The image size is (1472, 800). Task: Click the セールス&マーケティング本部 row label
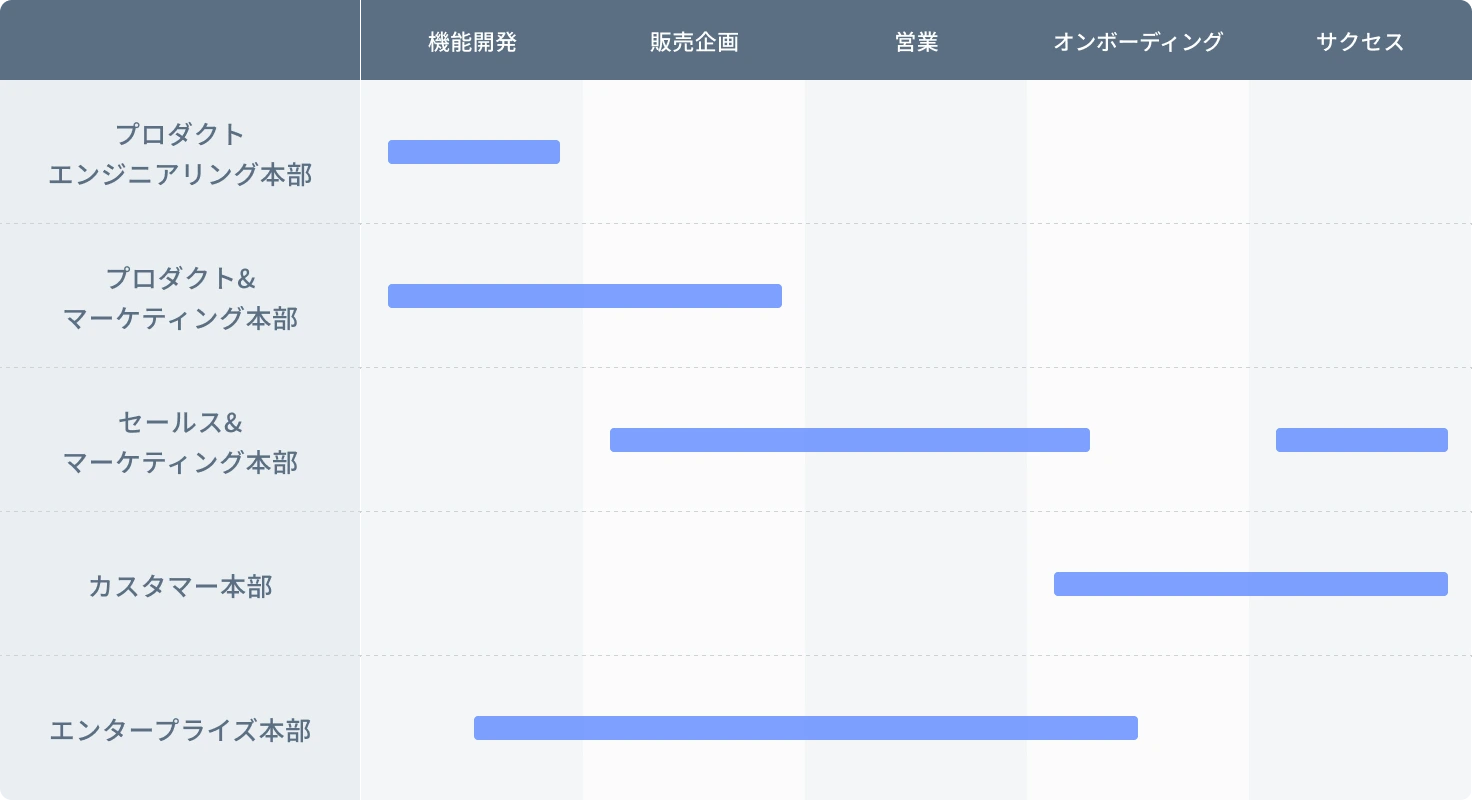[x=180, y=442]
